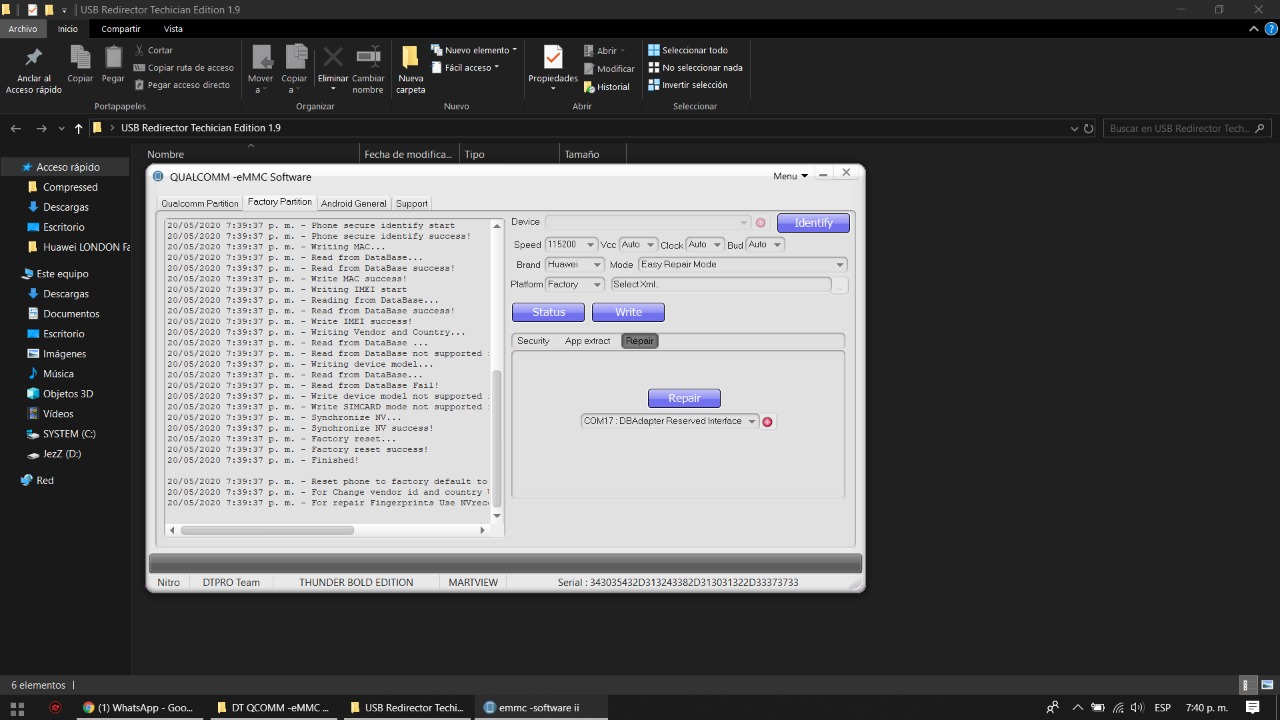This screenshot has width=1280, height=720.
Task: Open the Speed 115200 dropdown
Action: tap(589, 245)
